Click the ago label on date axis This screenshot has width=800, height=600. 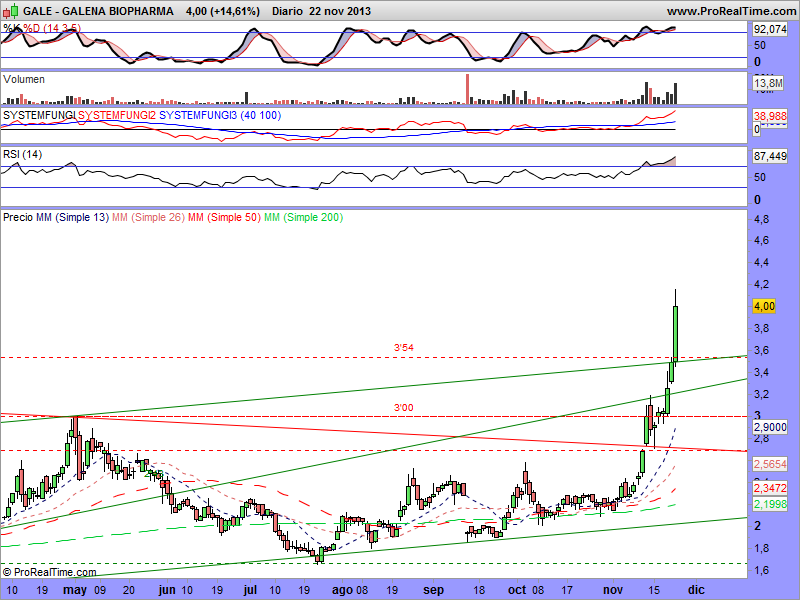coord(342,590)
